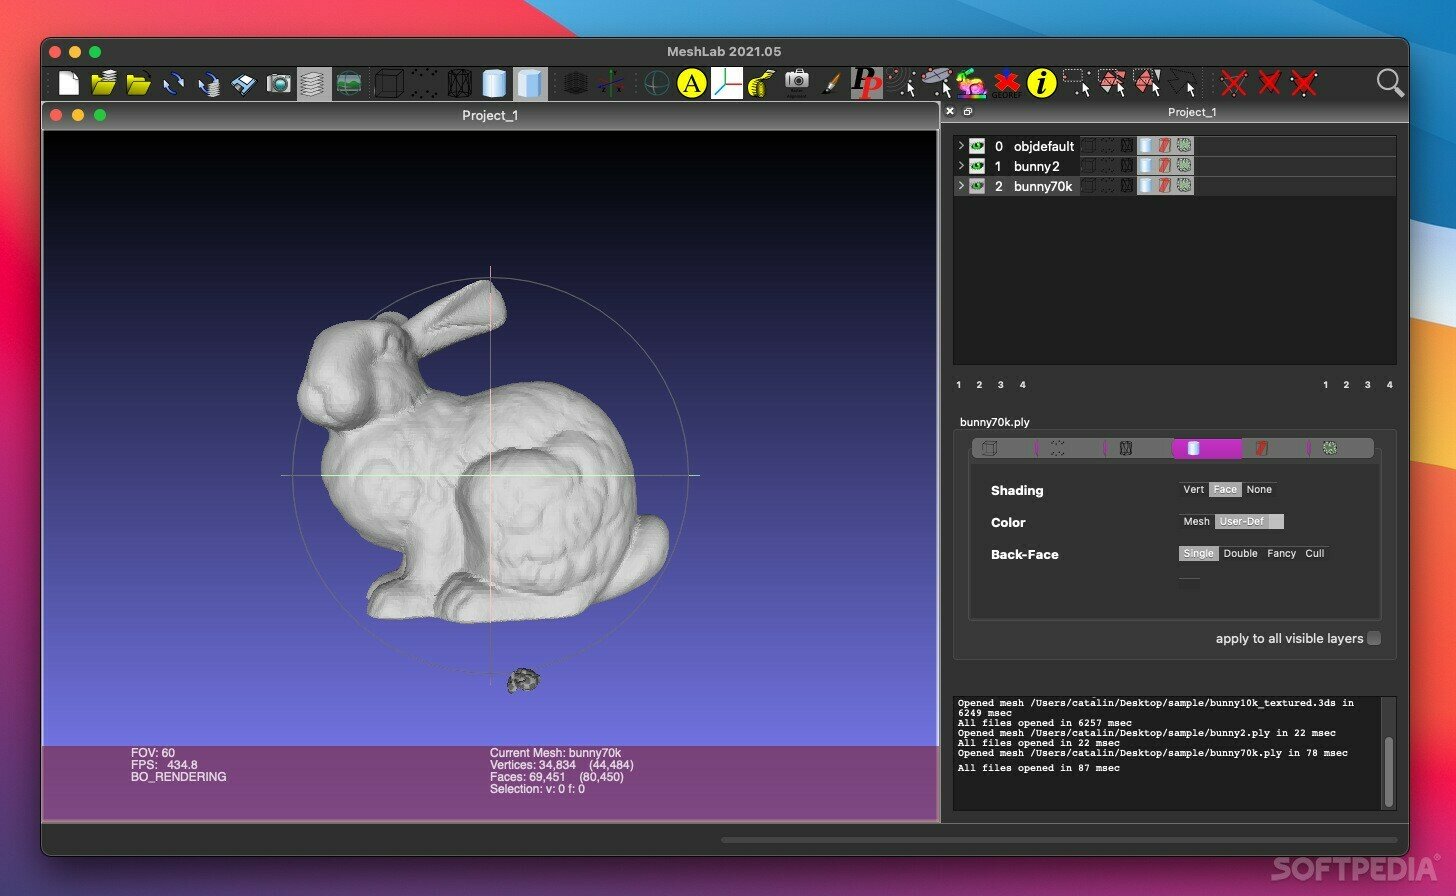Delete selected faces and vertices with last red X

click(x=1304, y=84)
